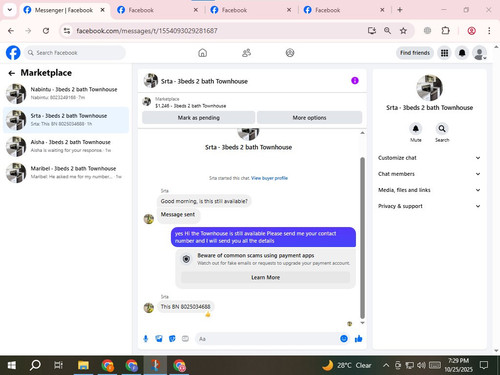The width and height of the screenshot is (500, 375).
Task: Reload the page in browser
Action: [46, 31]
